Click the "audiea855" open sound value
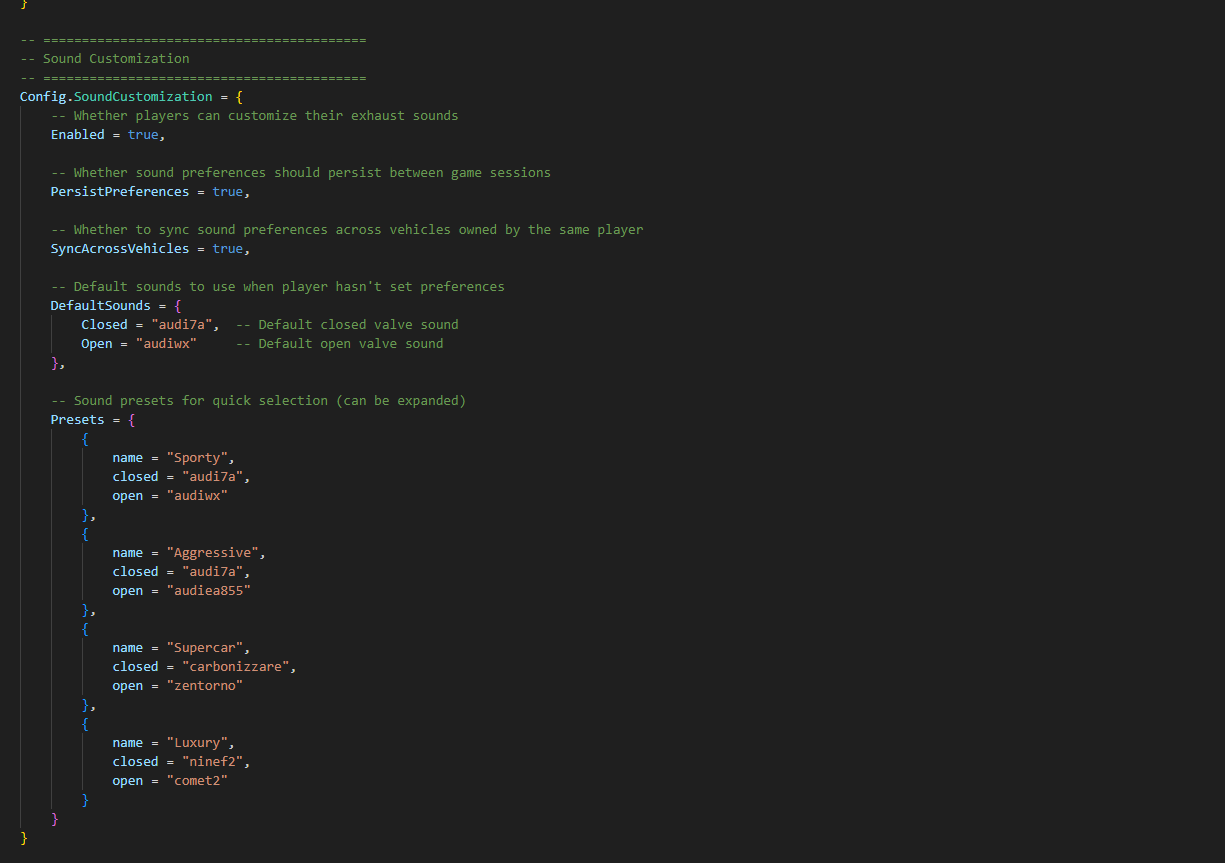Screen dimensions: 1225x863 coord(210,590)
